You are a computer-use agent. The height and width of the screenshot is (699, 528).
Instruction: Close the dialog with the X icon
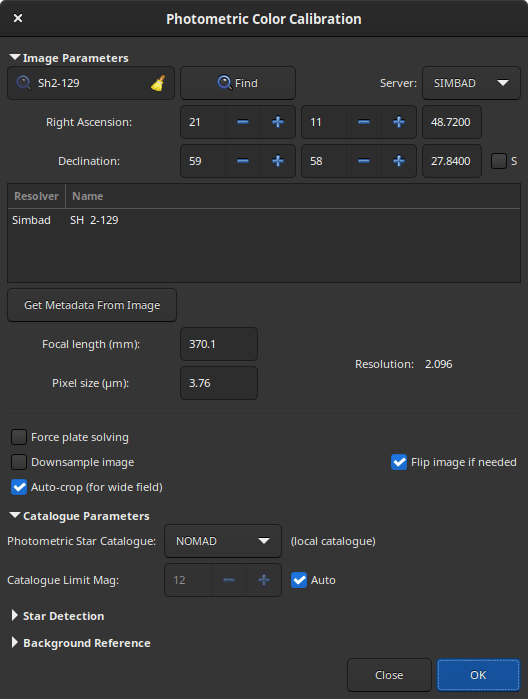pyautogui.click(x=18, y=18)
